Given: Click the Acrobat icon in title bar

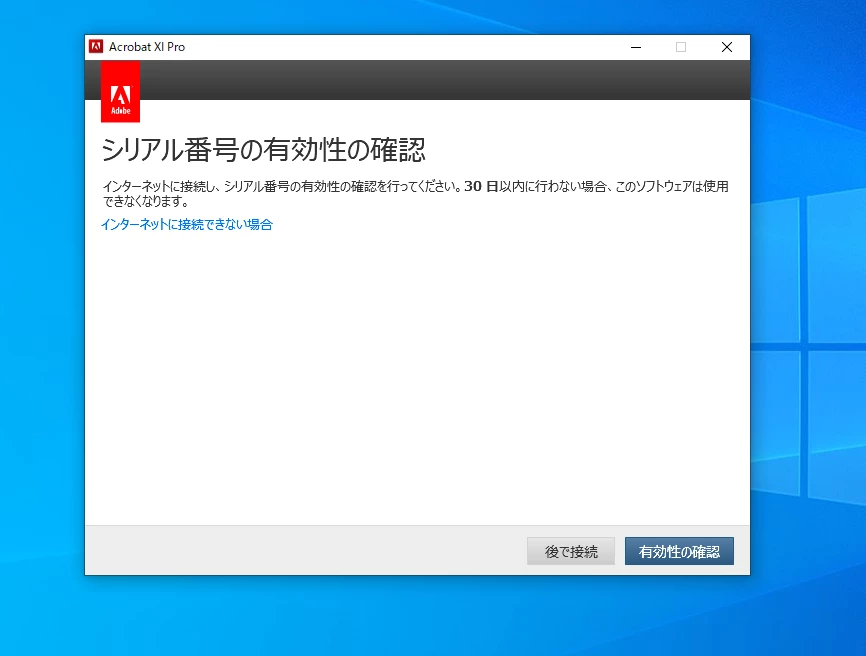Looking at the screenshot, I should pos(96,47).
